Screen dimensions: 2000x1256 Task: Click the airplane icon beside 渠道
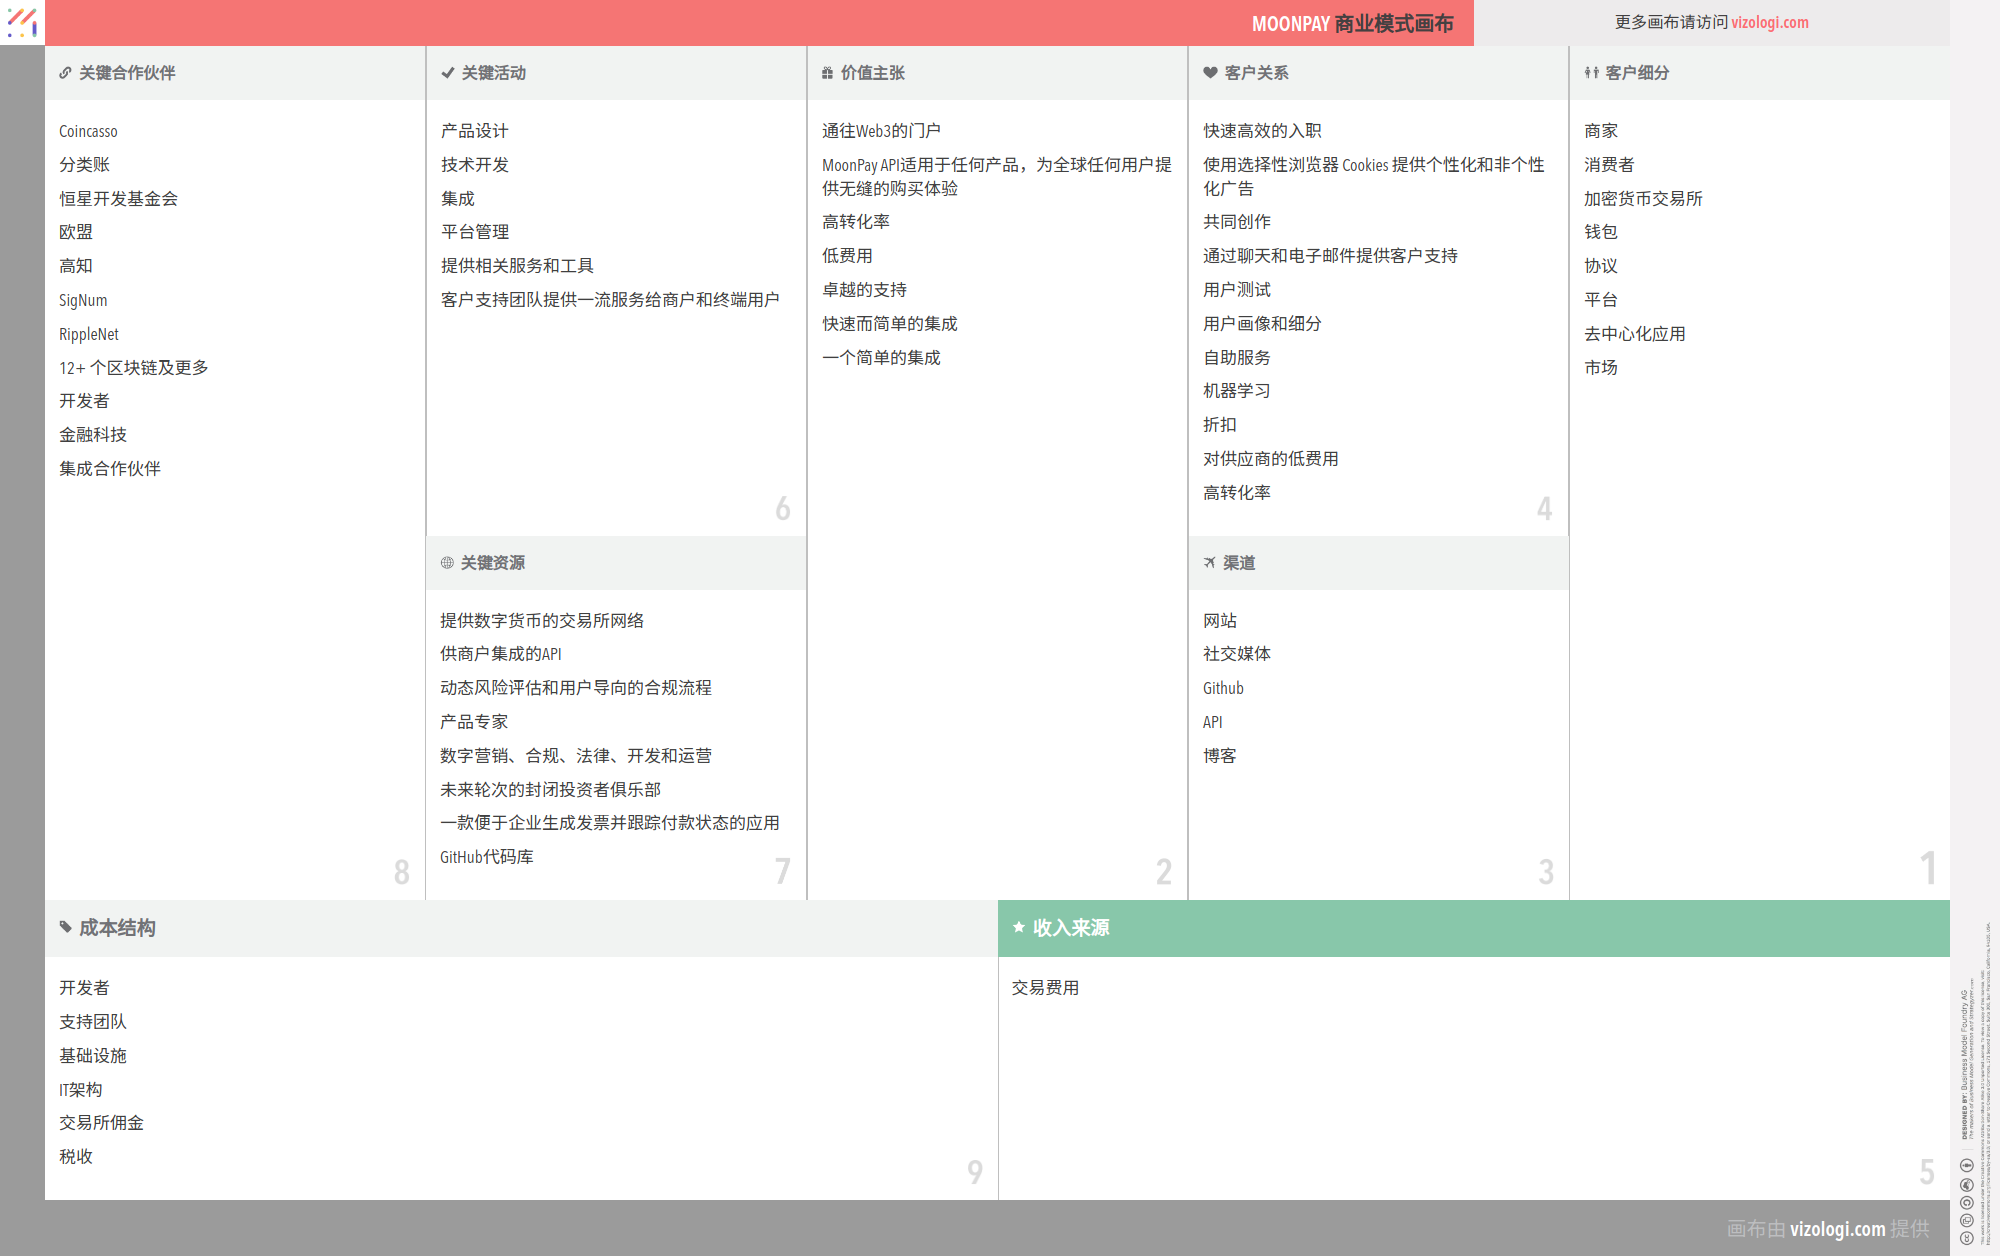pyautogui.click(x=1209, y=563)
